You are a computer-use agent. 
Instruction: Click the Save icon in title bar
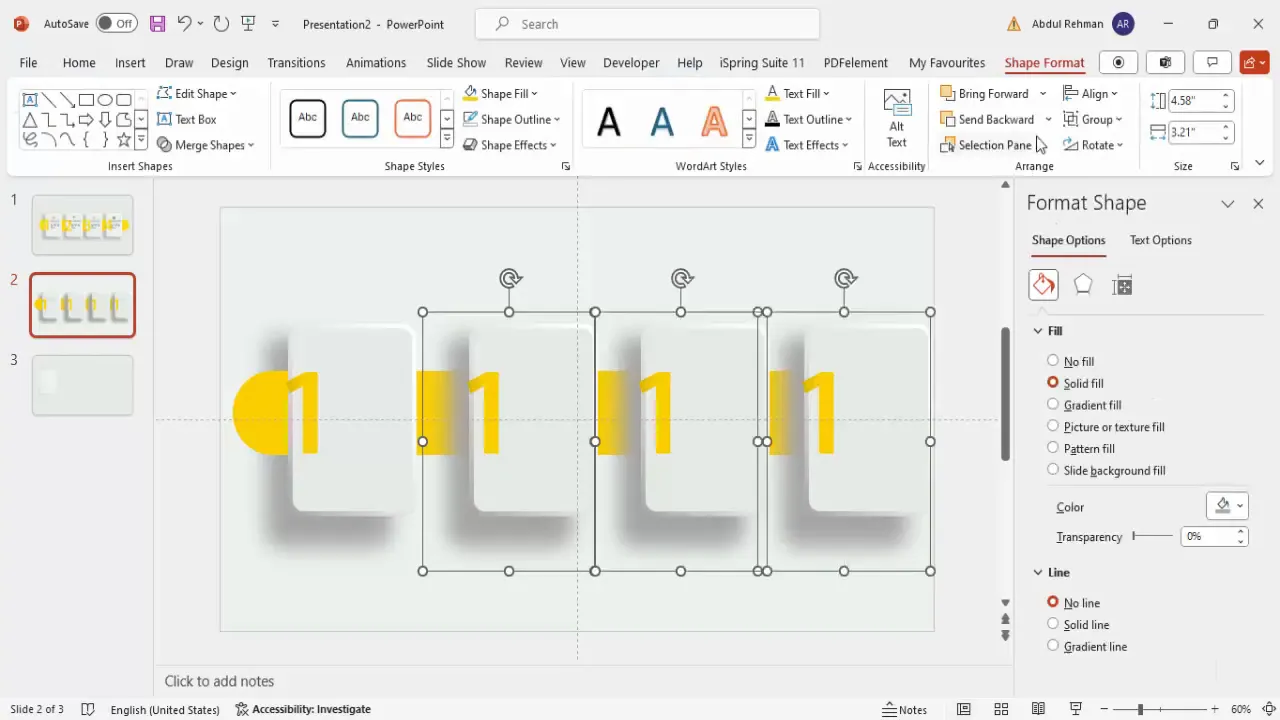click(157, 23)
